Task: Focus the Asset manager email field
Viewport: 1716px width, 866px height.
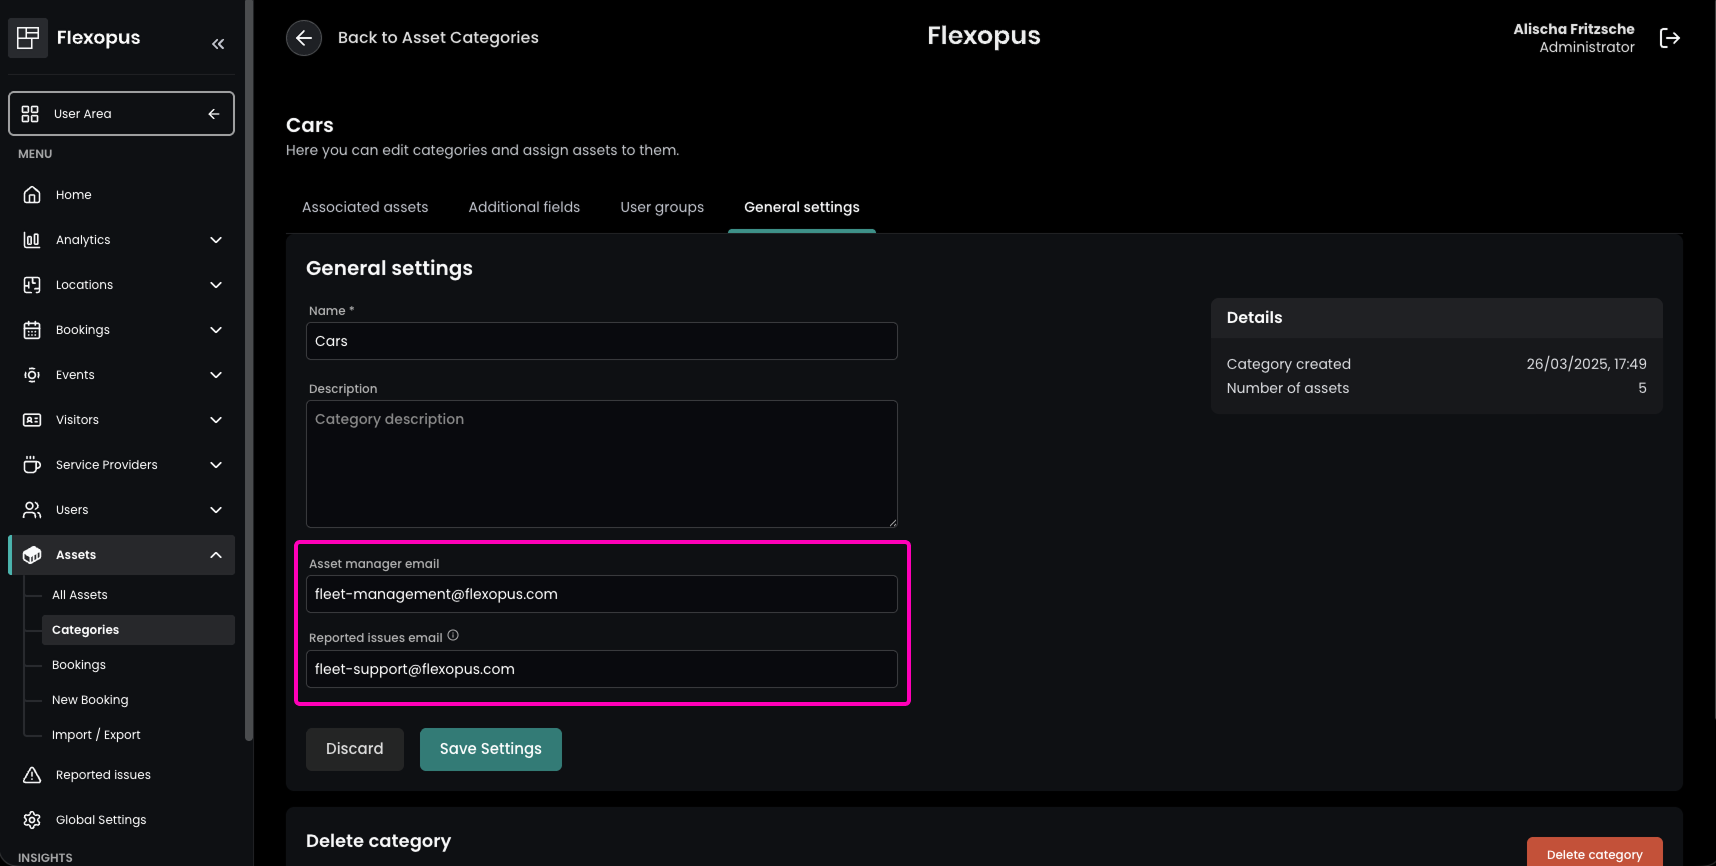Action: point(601,594)
